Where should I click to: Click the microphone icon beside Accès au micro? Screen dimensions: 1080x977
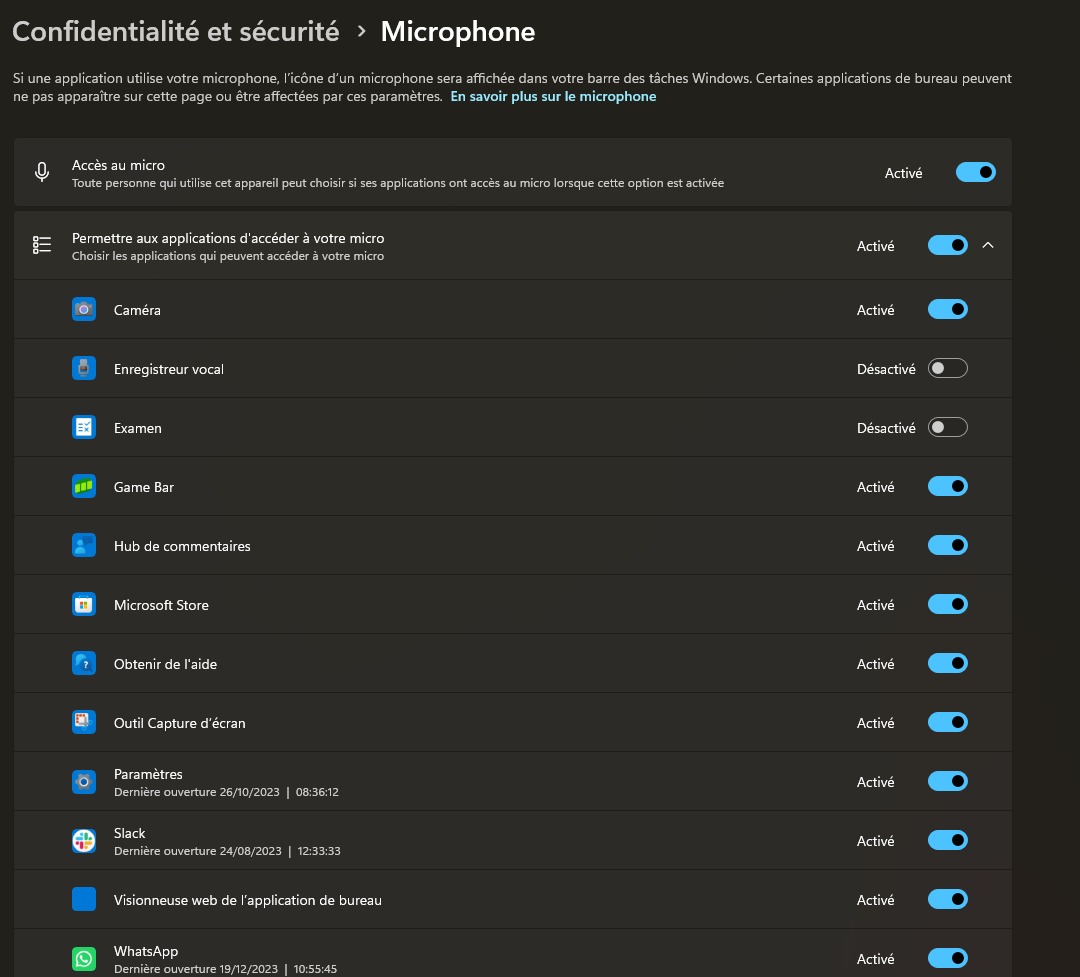[x=42, y=172]
